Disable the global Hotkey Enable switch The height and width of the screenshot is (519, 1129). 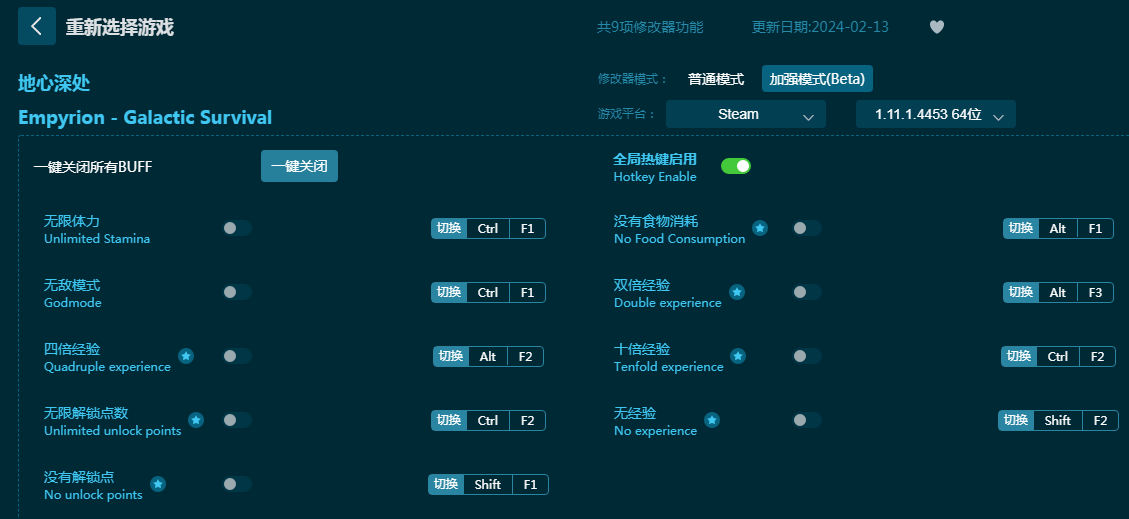pyautogui.click(x=736, y=166)
